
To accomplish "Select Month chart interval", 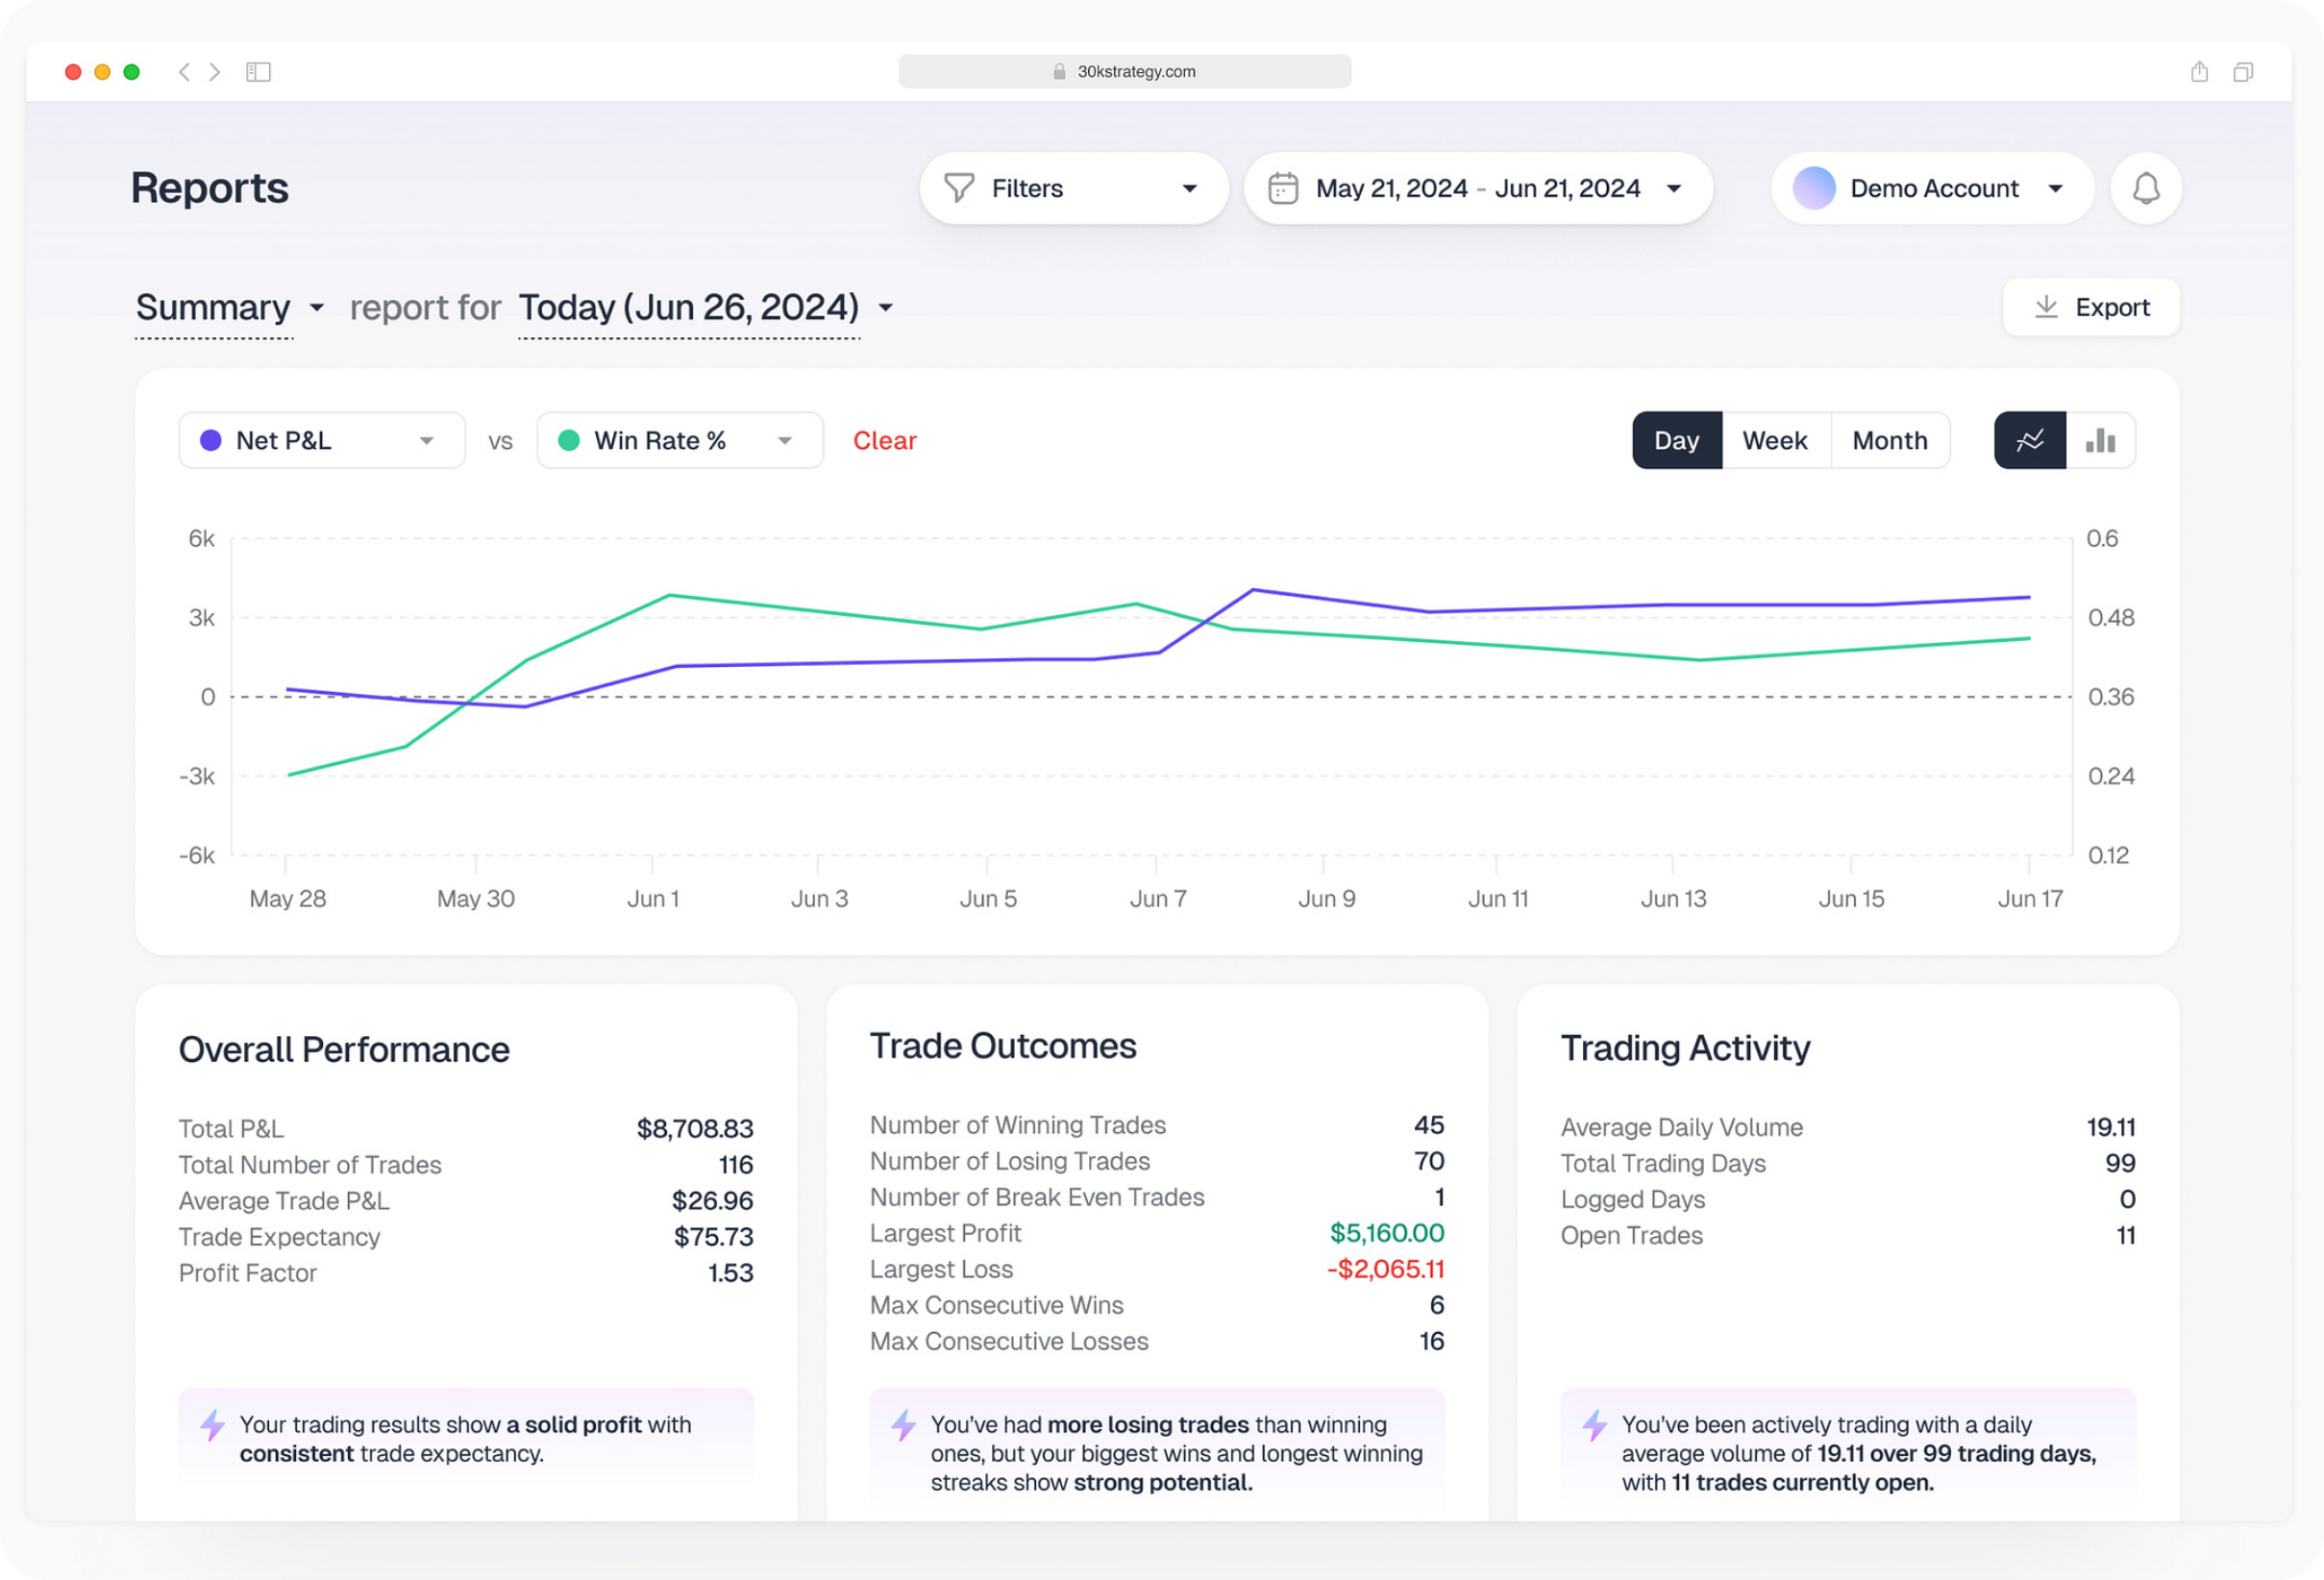I will tap(1890, 440).
